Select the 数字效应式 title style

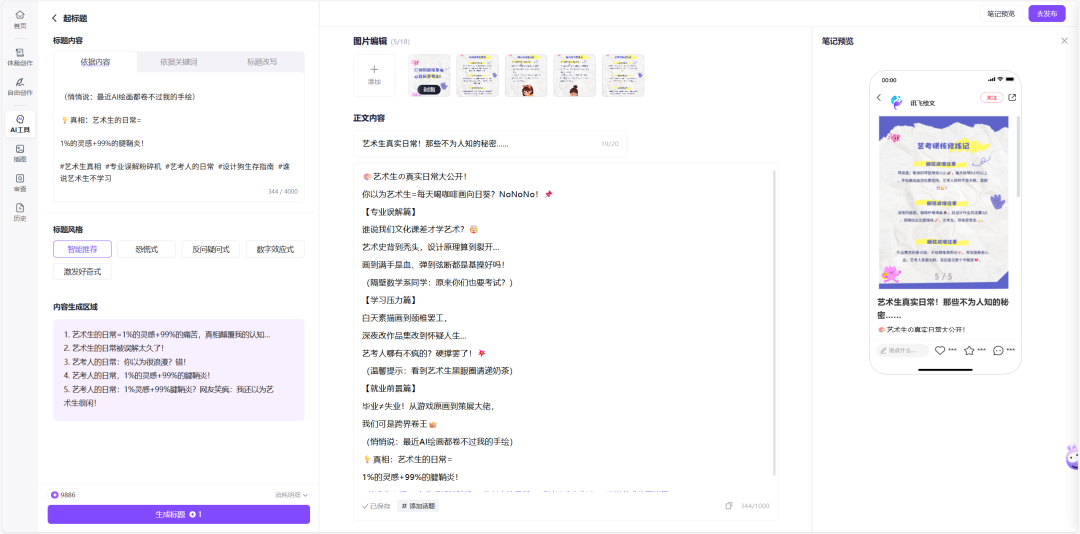tap(275, 249)
